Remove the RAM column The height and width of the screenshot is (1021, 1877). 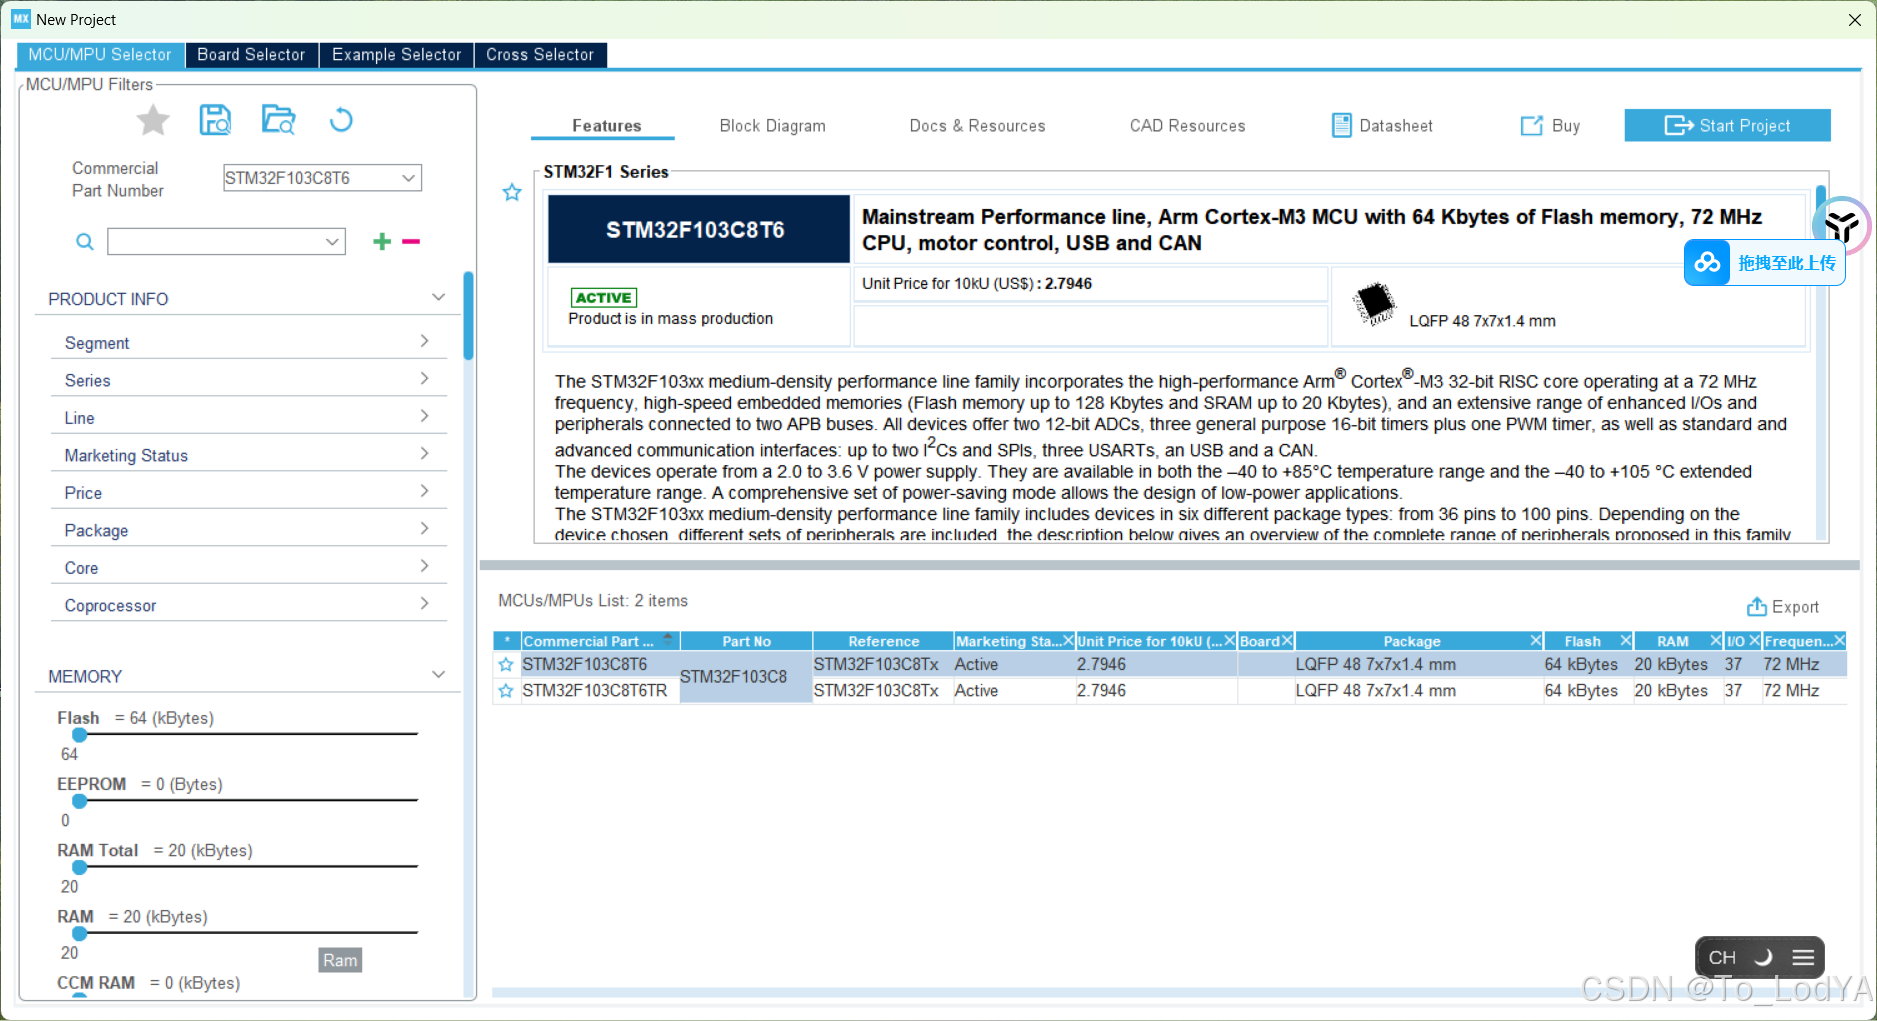coord(1716,641)
